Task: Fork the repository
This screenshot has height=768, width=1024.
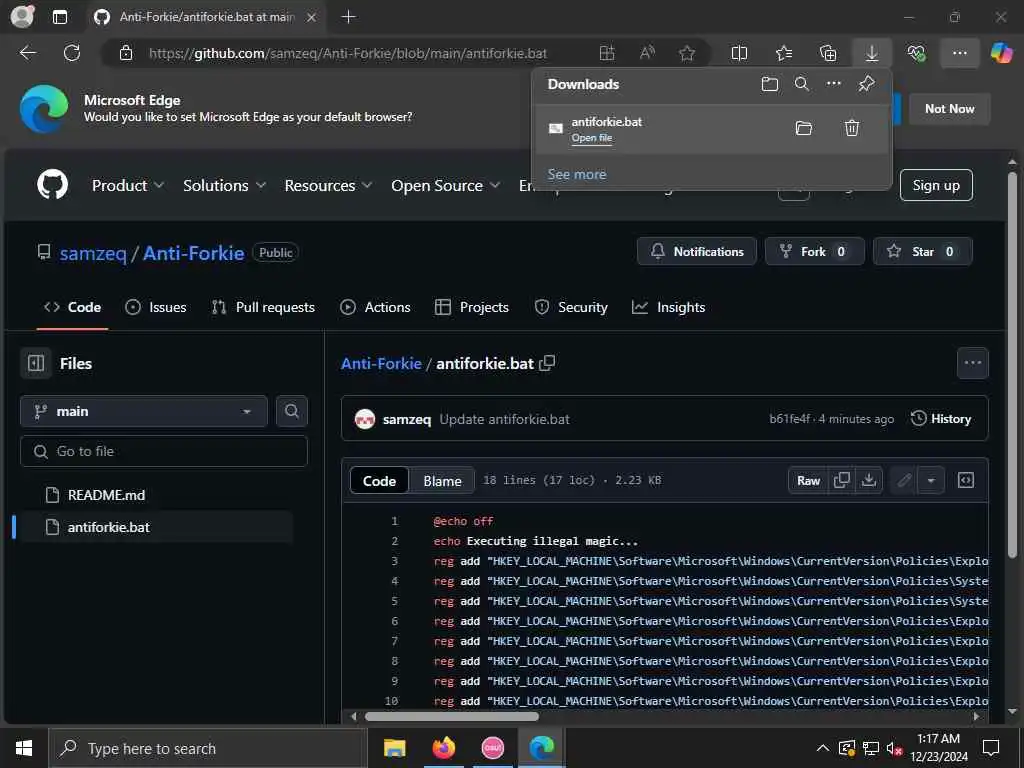Action: click(x=814, y=251)
